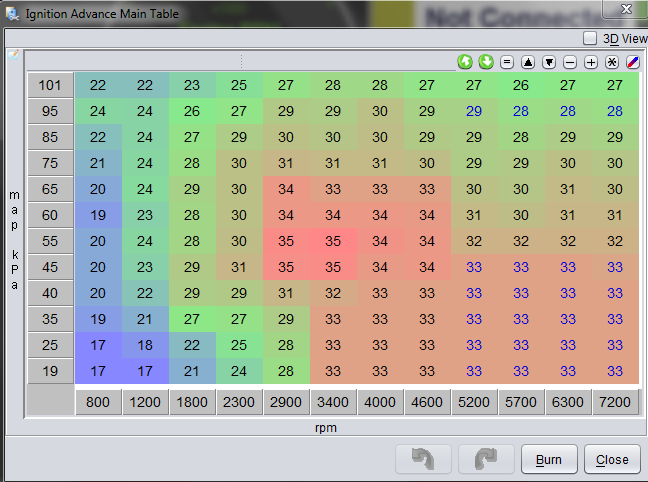Image resolution: width=648 pixels, height=482 pixels.
Task: Select cell 30 at 95 kPa, 4000 rpm
Action: (380, 111)
